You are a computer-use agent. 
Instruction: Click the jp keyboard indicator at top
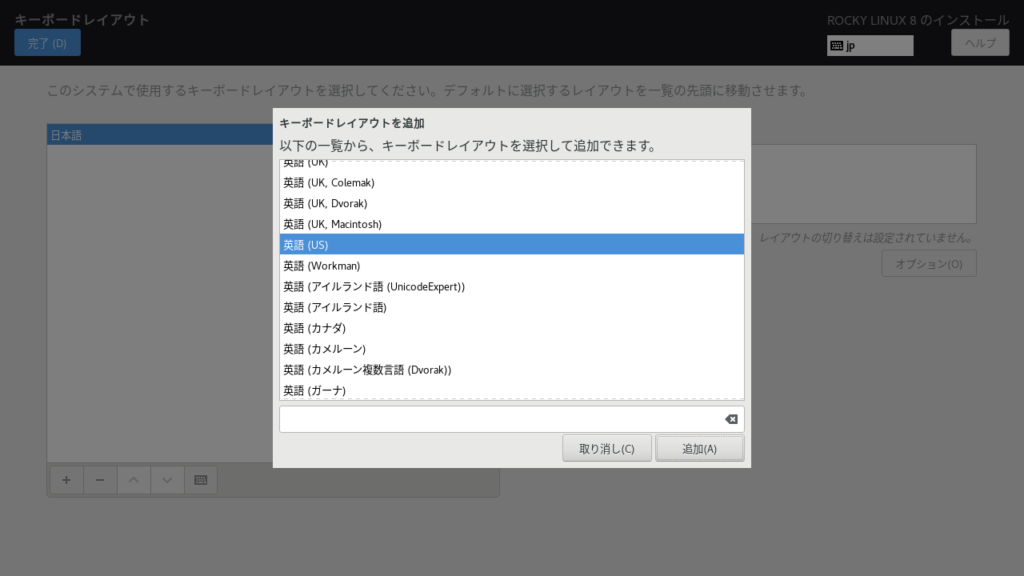pyautogui.click(x=869, y=45)
